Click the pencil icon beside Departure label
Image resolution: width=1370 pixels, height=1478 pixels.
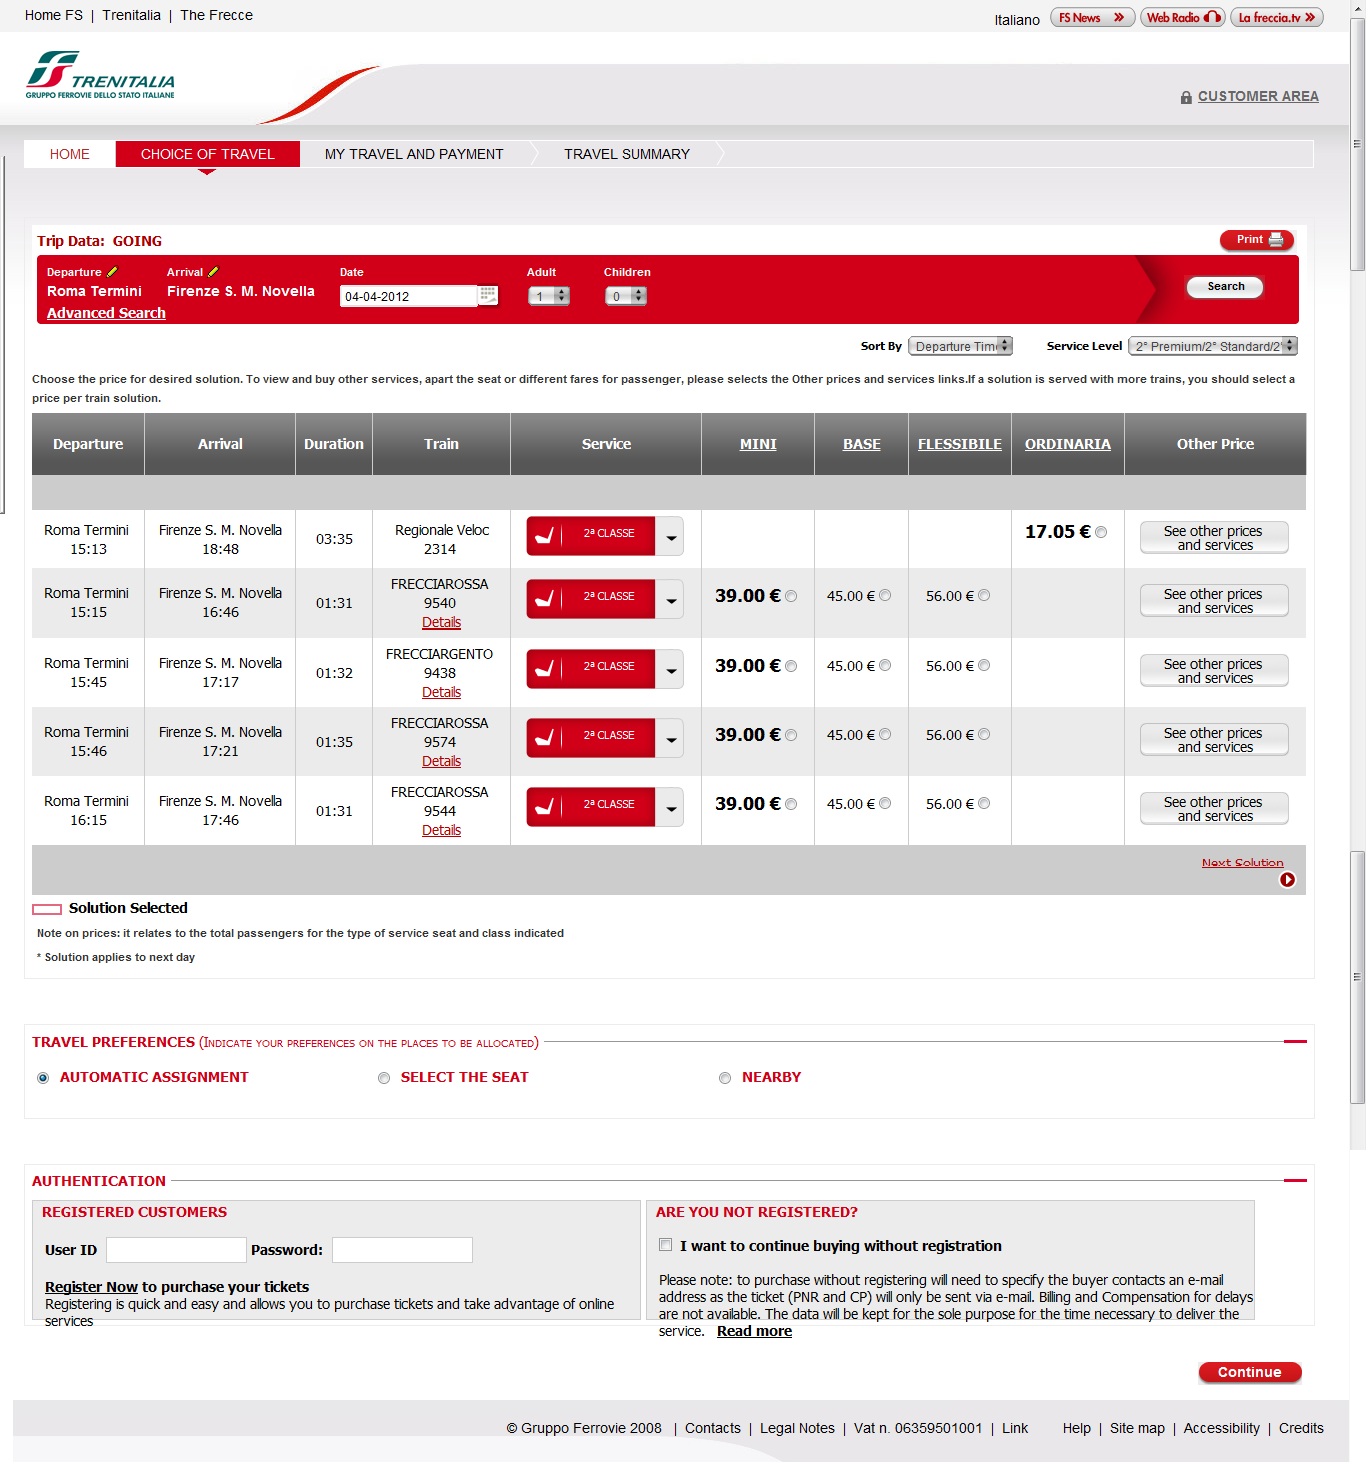[112, 272]
